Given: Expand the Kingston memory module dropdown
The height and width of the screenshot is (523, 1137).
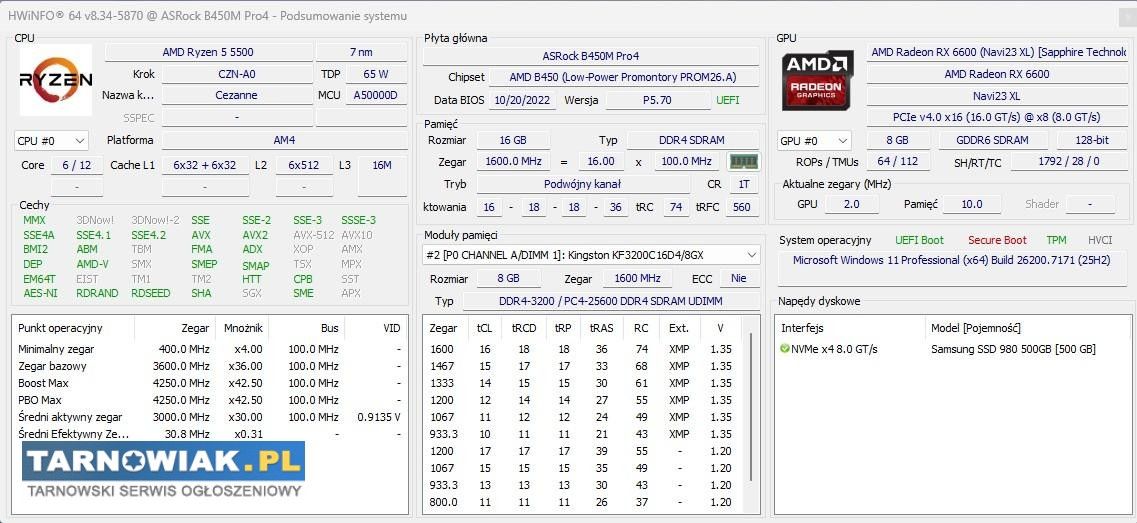Looking at the screenshot, I should click(x=591, y=255).
